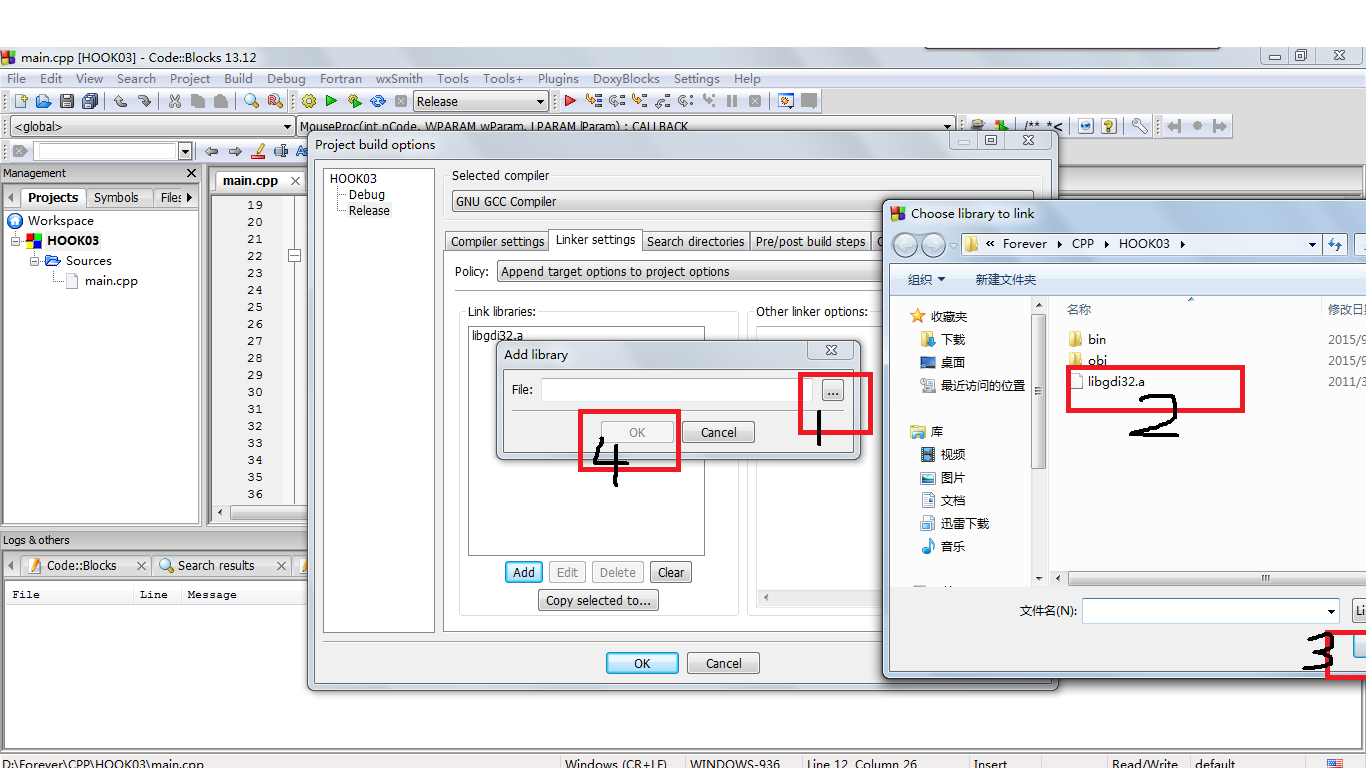
Task: Open the GNU GCC Compiler dropdown
Action: [x=742, y=201]
